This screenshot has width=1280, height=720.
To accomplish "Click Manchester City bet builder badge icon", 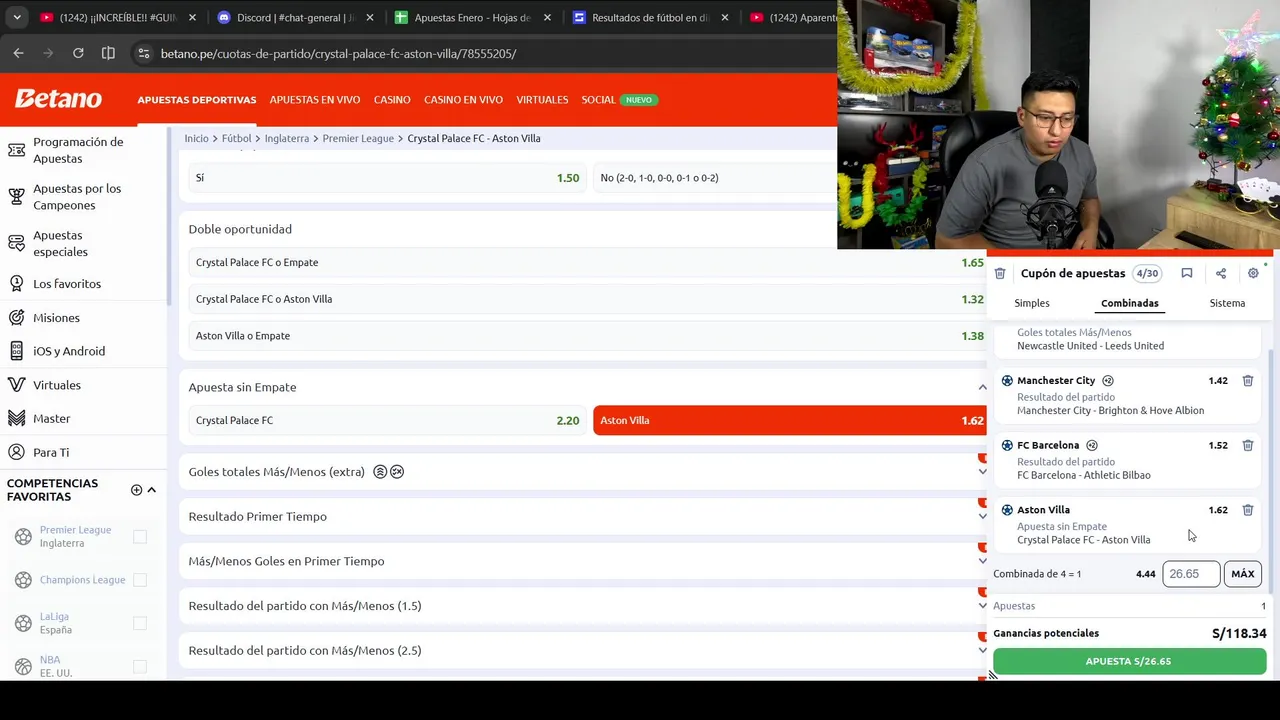I will tap(1108, 381).
